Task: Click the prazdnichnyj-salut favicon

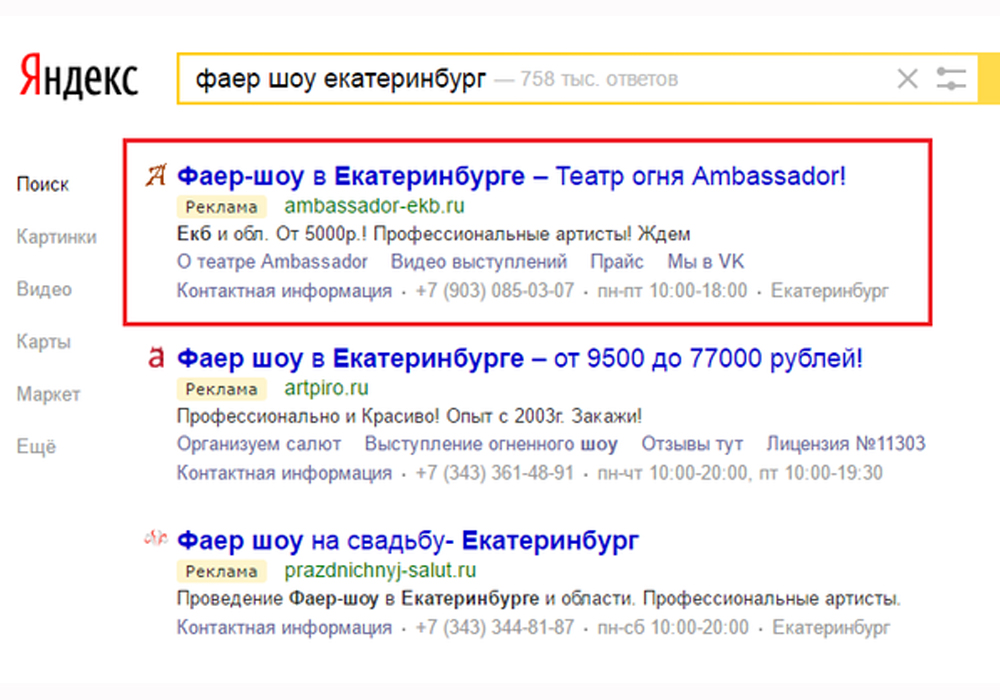Action: point(156,539)
